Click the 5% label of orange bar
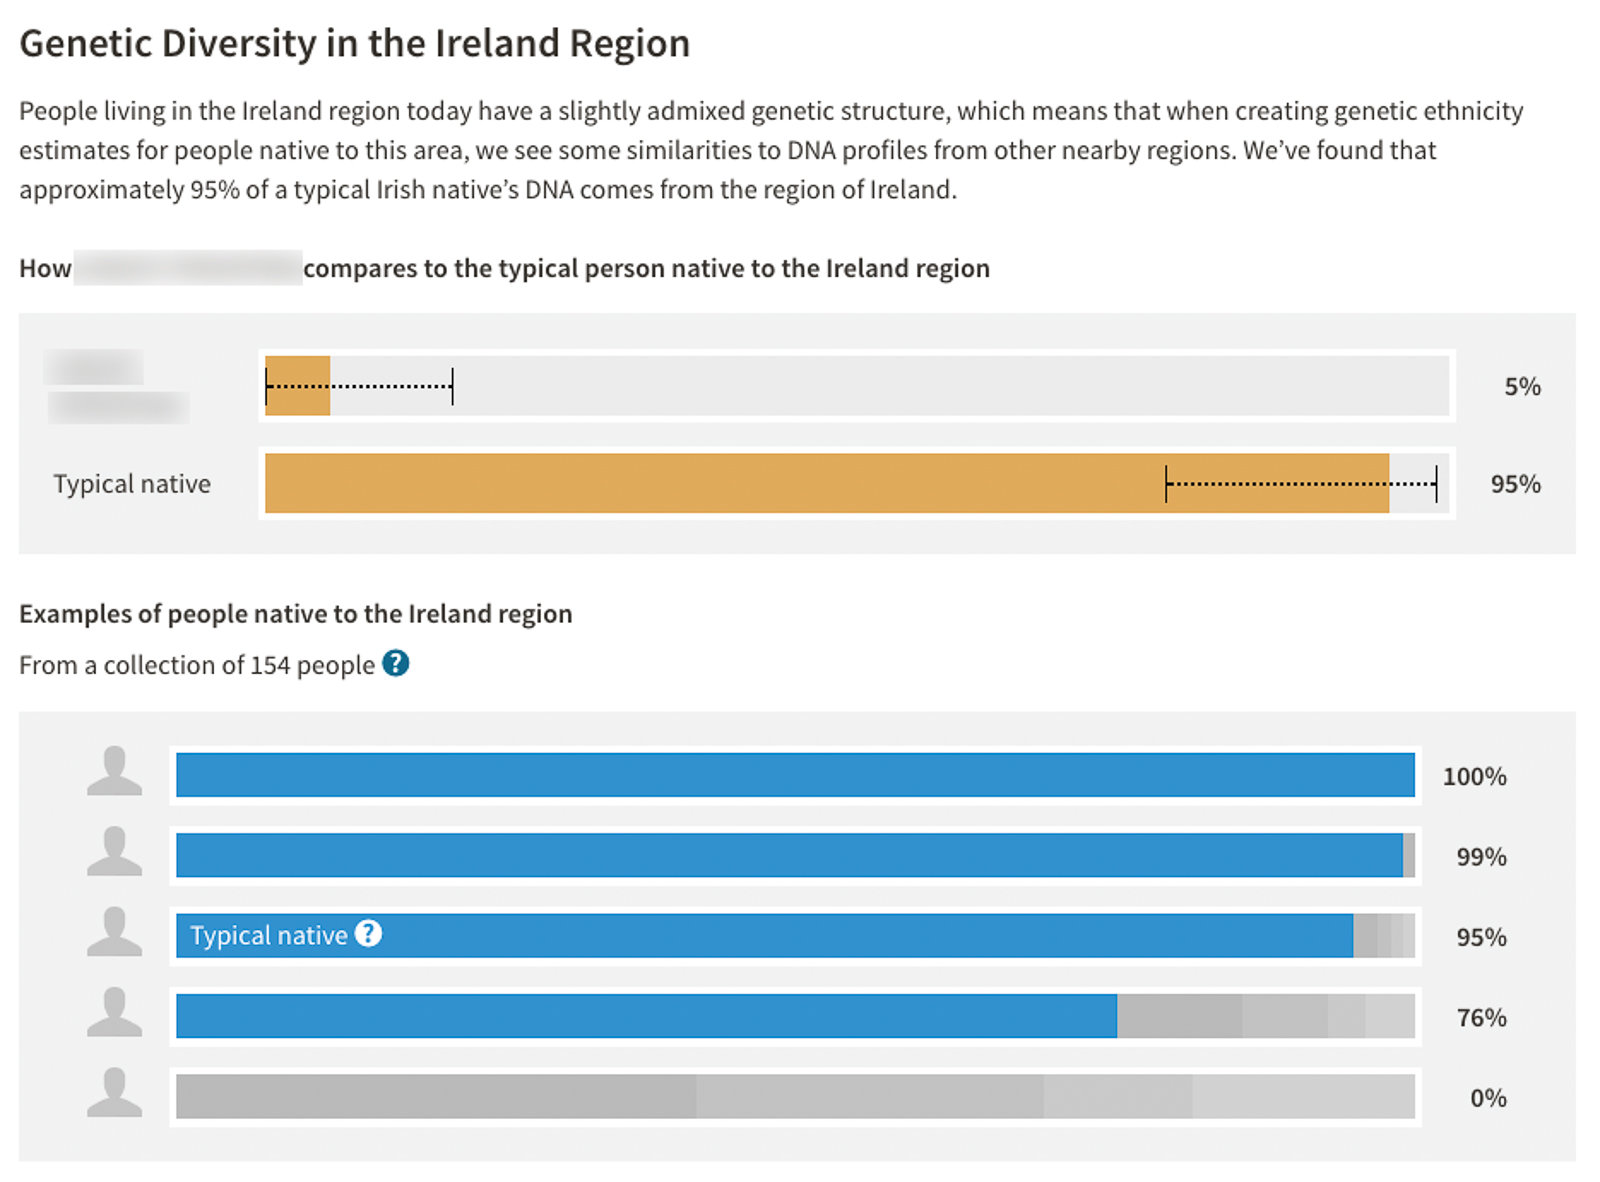 [x=1522, y=387]
